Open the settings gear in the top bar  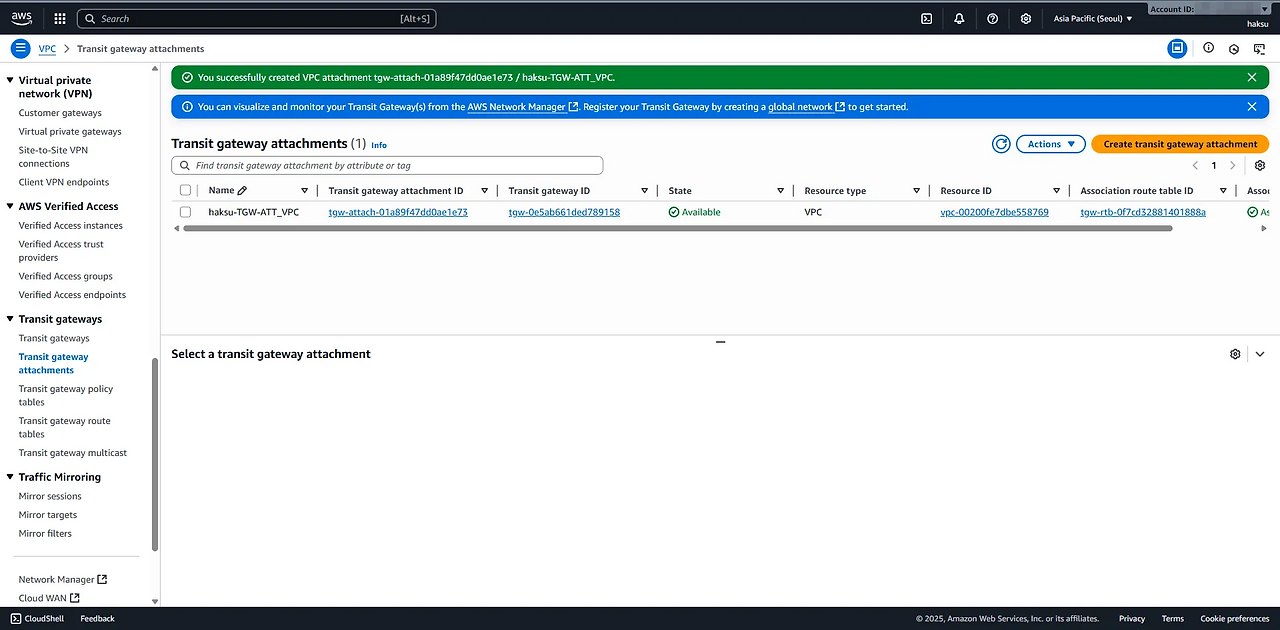1025,18
